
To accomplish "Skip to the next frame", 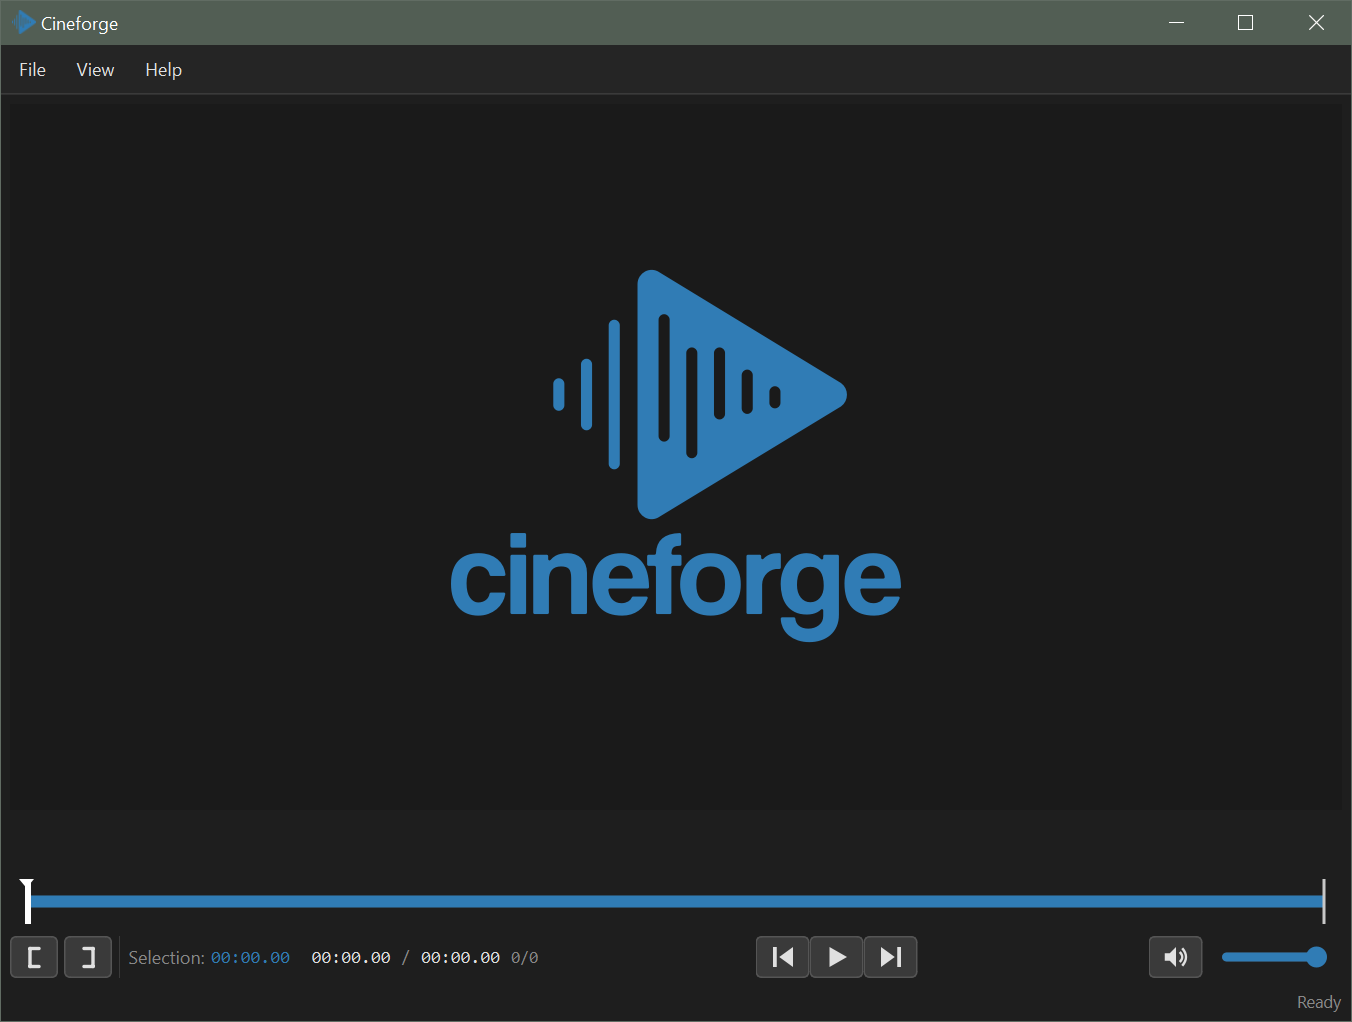I will pos(890,957).
